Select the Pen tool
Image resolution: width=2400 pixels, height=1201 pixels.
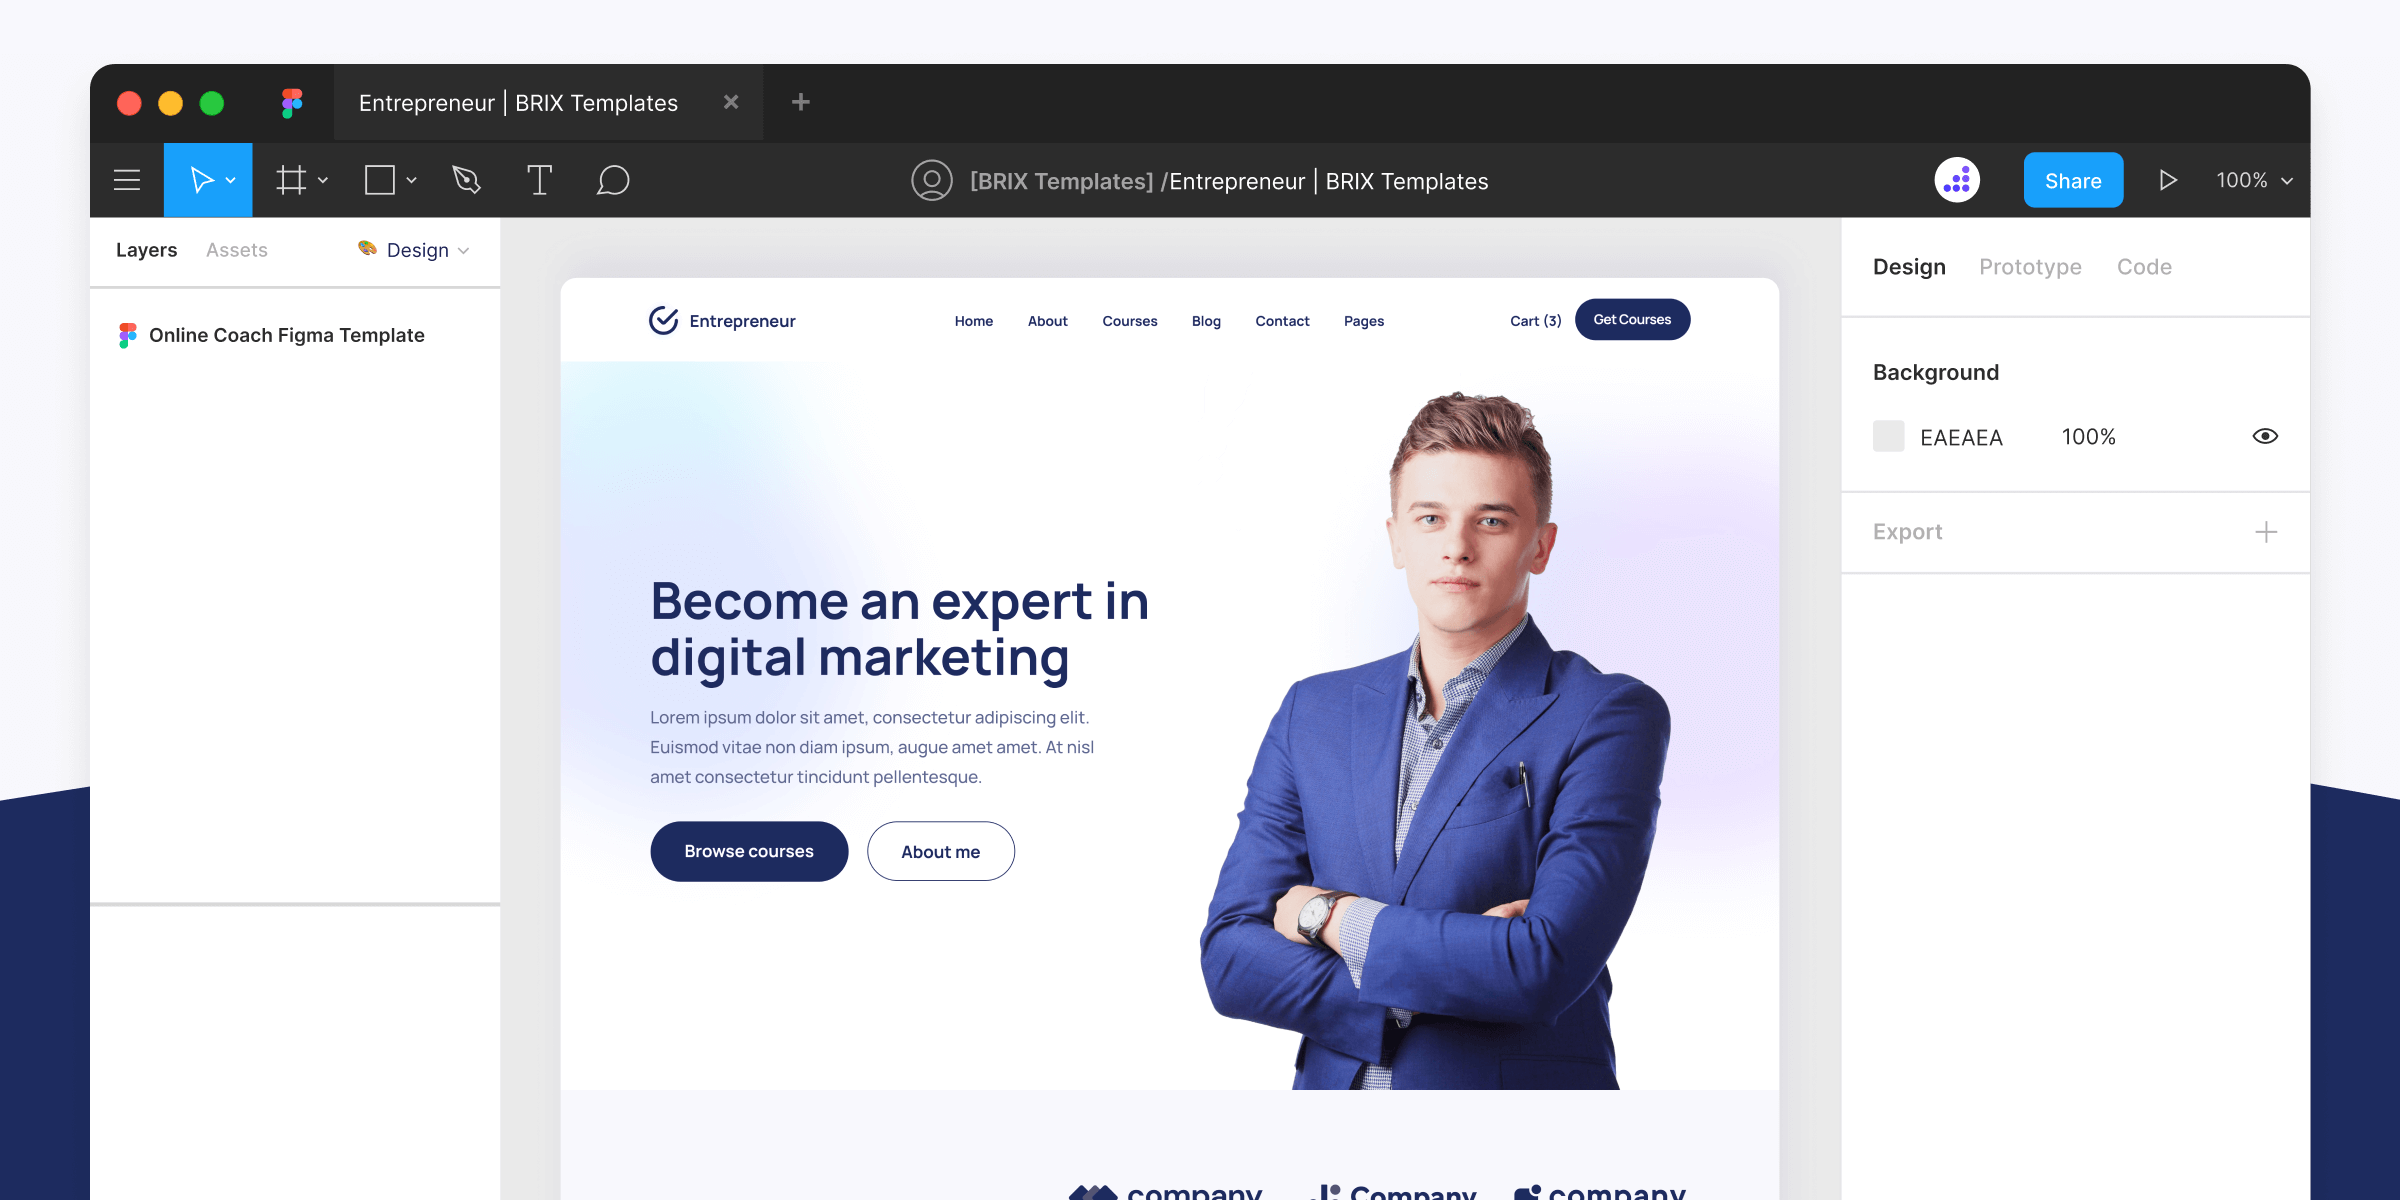pos(467,179)
